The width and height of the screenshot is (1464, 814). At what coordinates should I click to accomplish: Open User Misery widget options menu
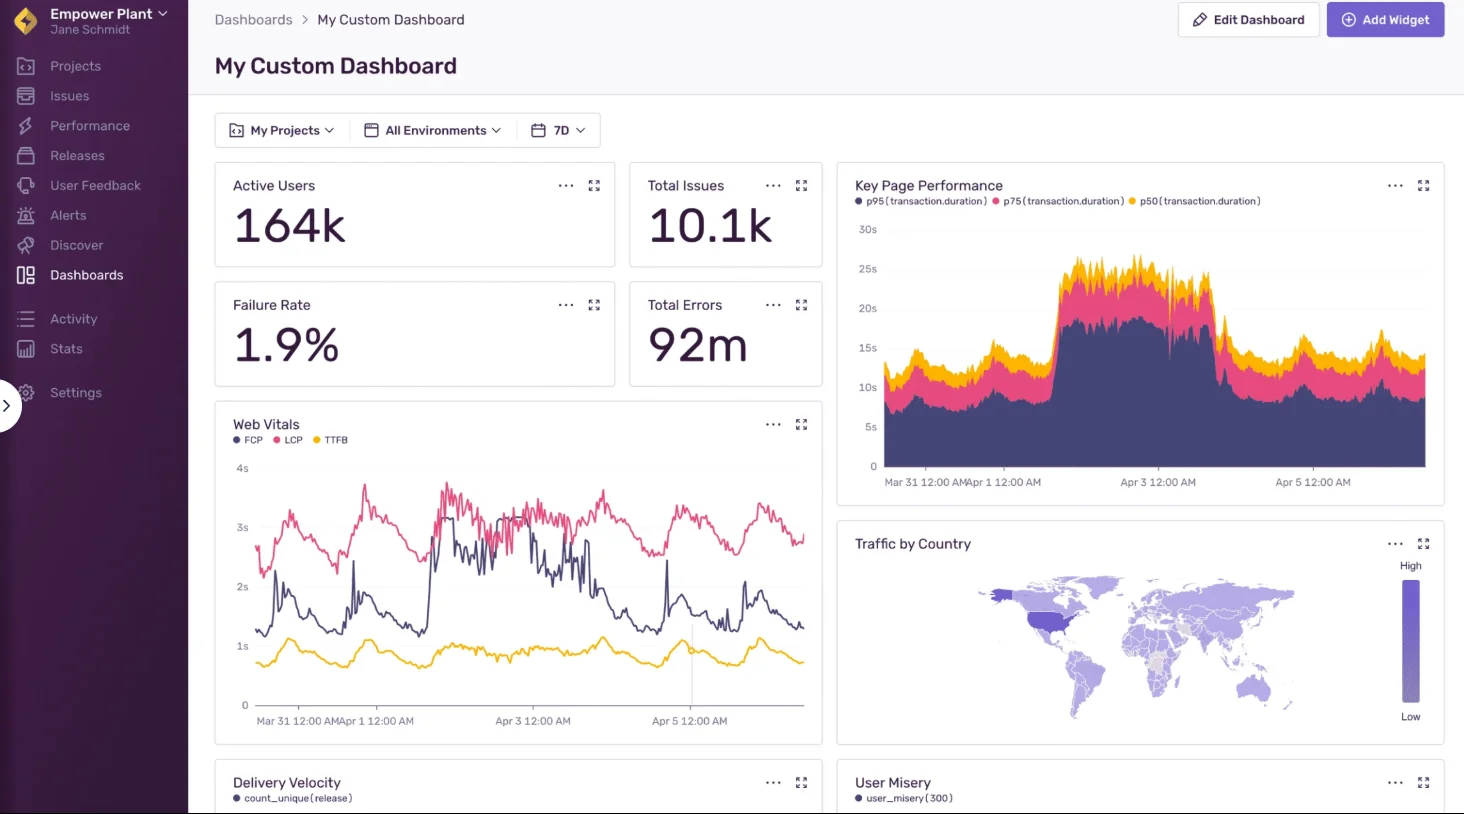point(1395,783)
